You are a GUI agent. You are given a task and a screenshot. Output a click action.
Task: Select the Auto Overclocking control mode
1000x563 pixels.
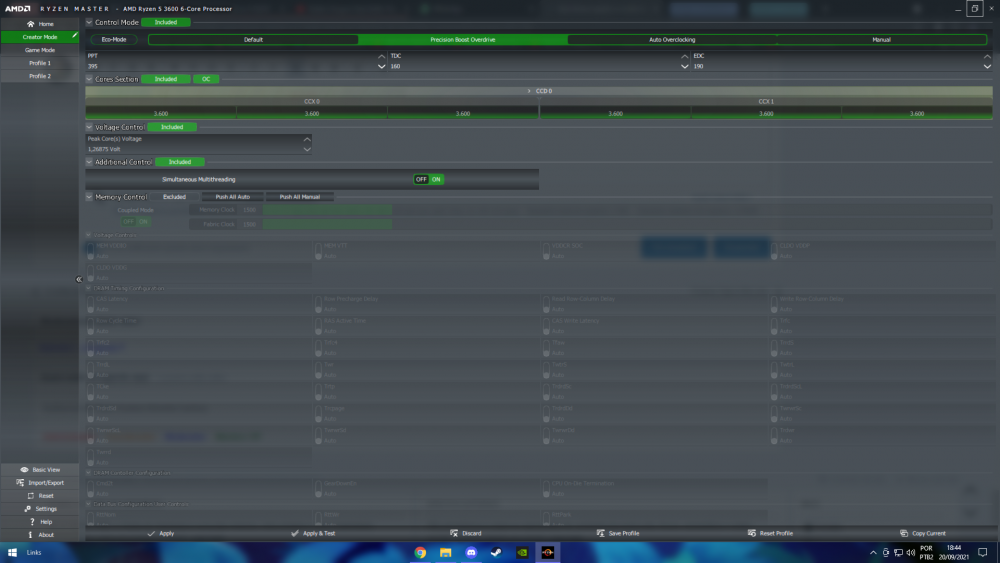coord(671,40)
